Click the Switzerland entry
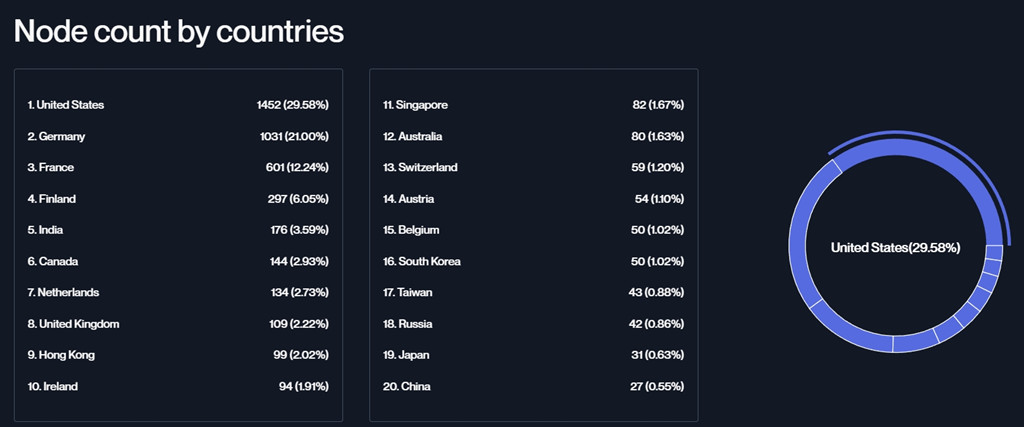Screen dimensions: 1024x427 pyautogui.click(x=534, y=168)
